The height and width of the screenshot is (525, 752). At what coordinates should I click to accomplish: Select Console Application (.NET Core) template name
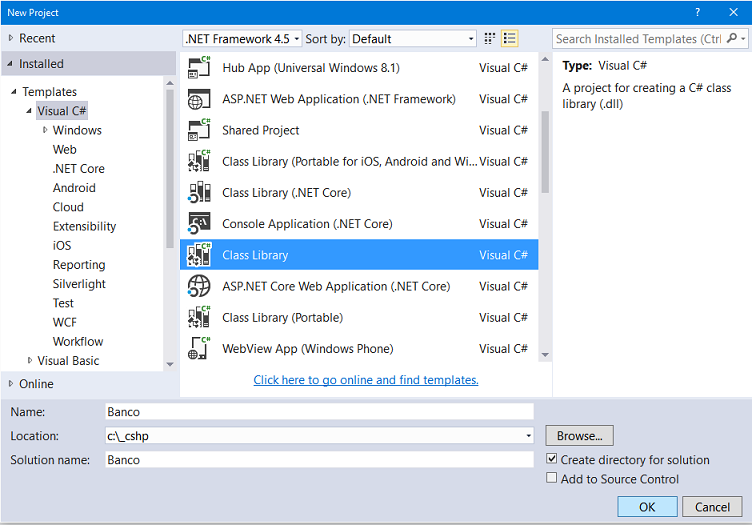coord(307,224)
